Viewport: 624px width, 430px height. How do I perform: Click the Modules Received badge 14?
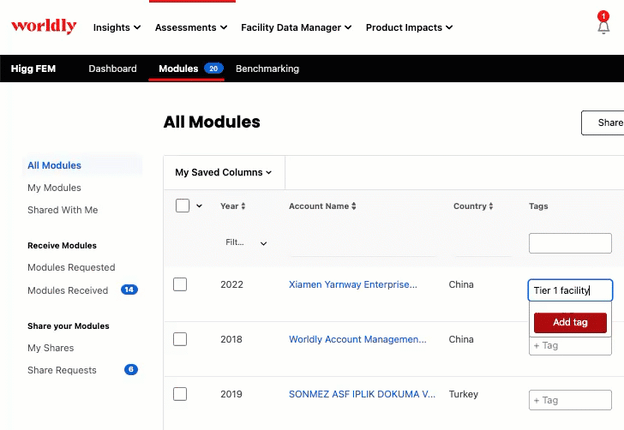(x=129, y=290)
